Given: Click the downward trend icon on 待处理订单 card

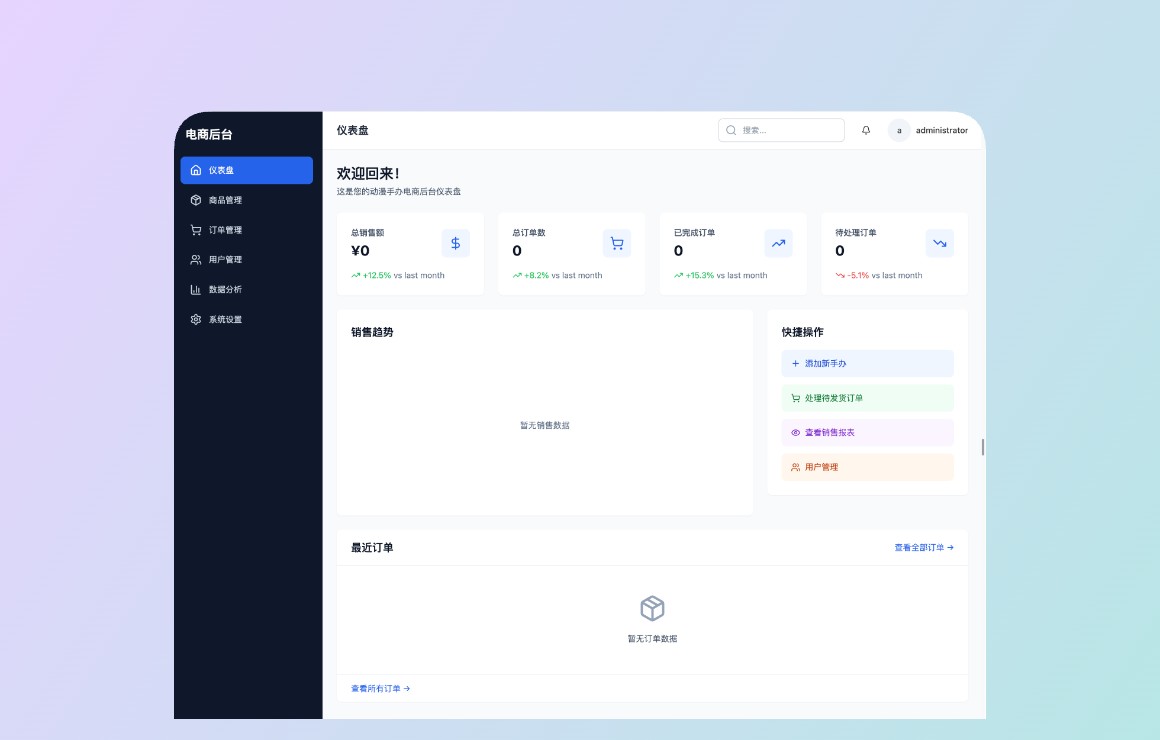Looking at the screenshot, I should point(940,243).
